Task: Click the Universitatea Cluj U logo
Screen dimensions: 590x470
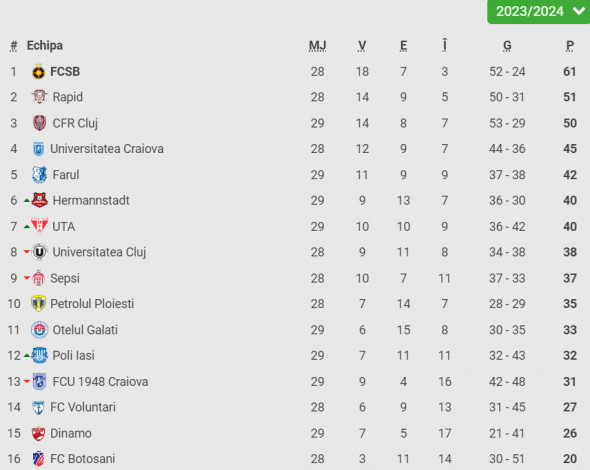Action: point(40,252)
